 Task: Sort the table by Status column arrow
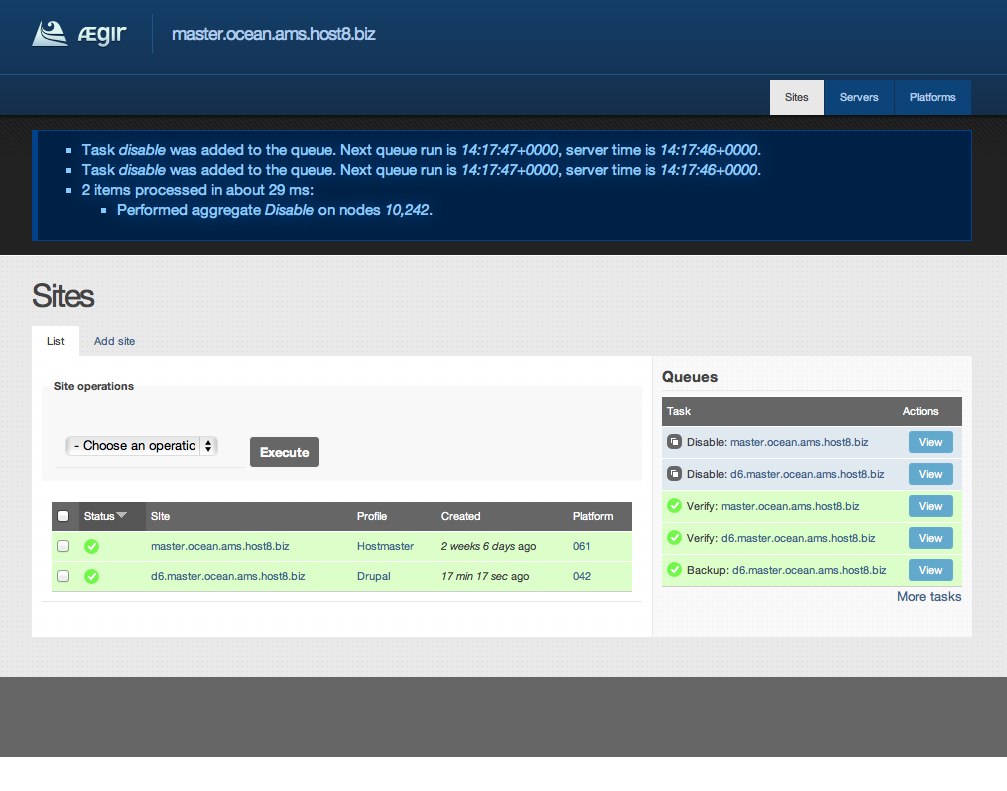[122, 516]
